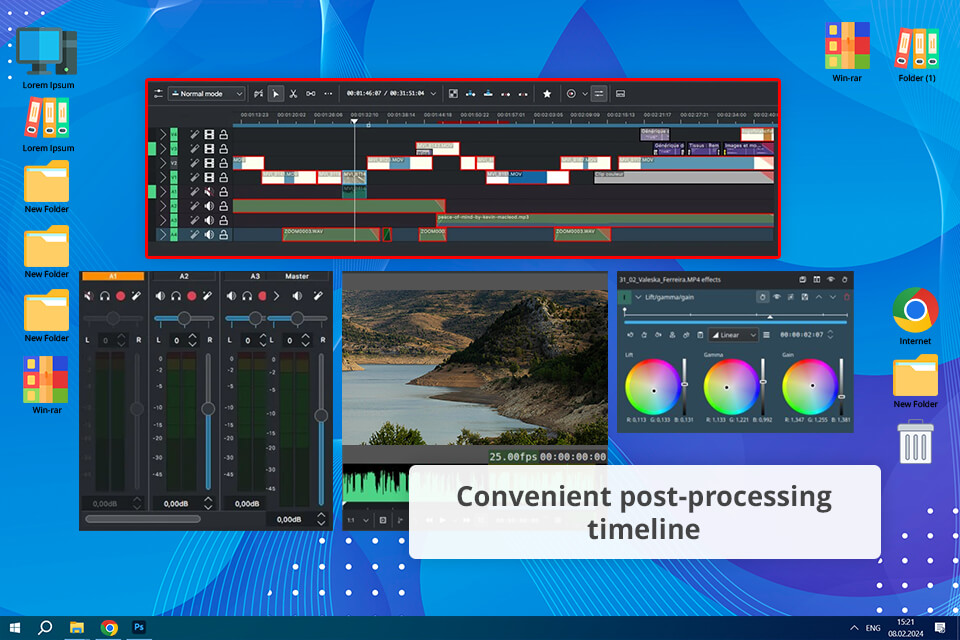Open the timecode format dropdown arrow in the timeline toolbar
The width and height of the screenshot is (960, 640).
pos(433,94)
